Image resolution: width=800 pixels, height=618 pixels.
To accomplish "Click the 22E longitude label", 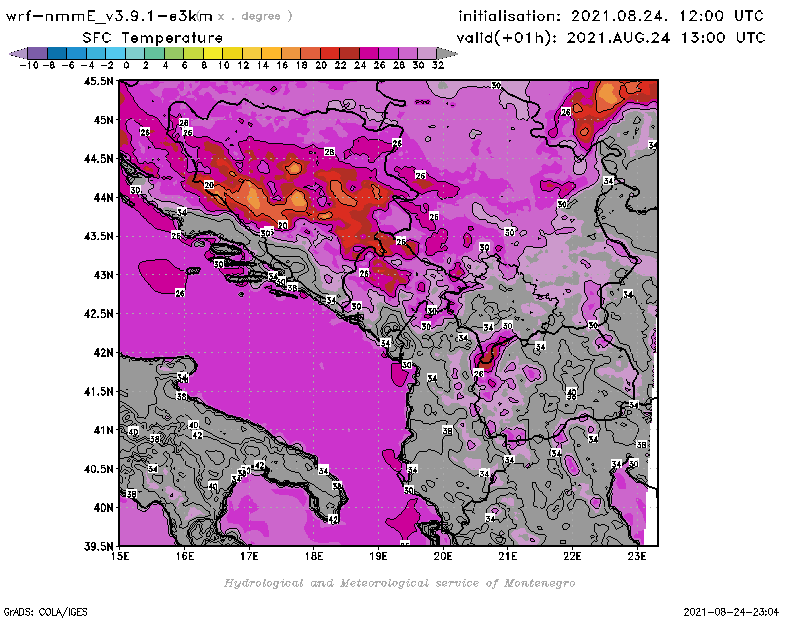I will 572,556.
